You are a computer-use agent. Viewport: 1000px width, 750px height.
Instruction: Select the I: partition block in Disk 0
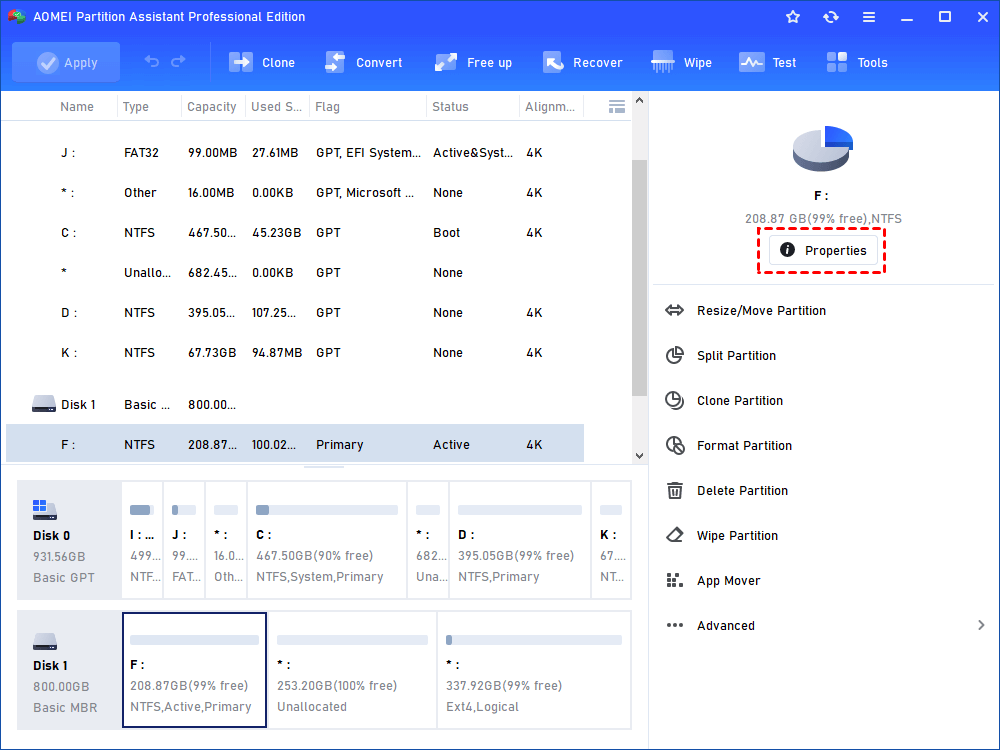pyautogui.click(x=142, y=540)
